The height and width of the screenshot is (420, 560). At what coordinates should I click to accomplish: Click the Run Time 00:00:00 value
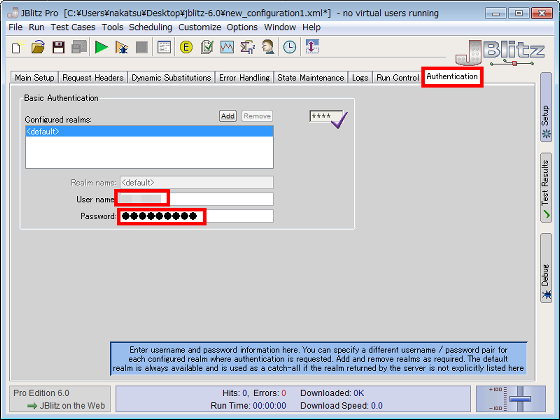269,406
